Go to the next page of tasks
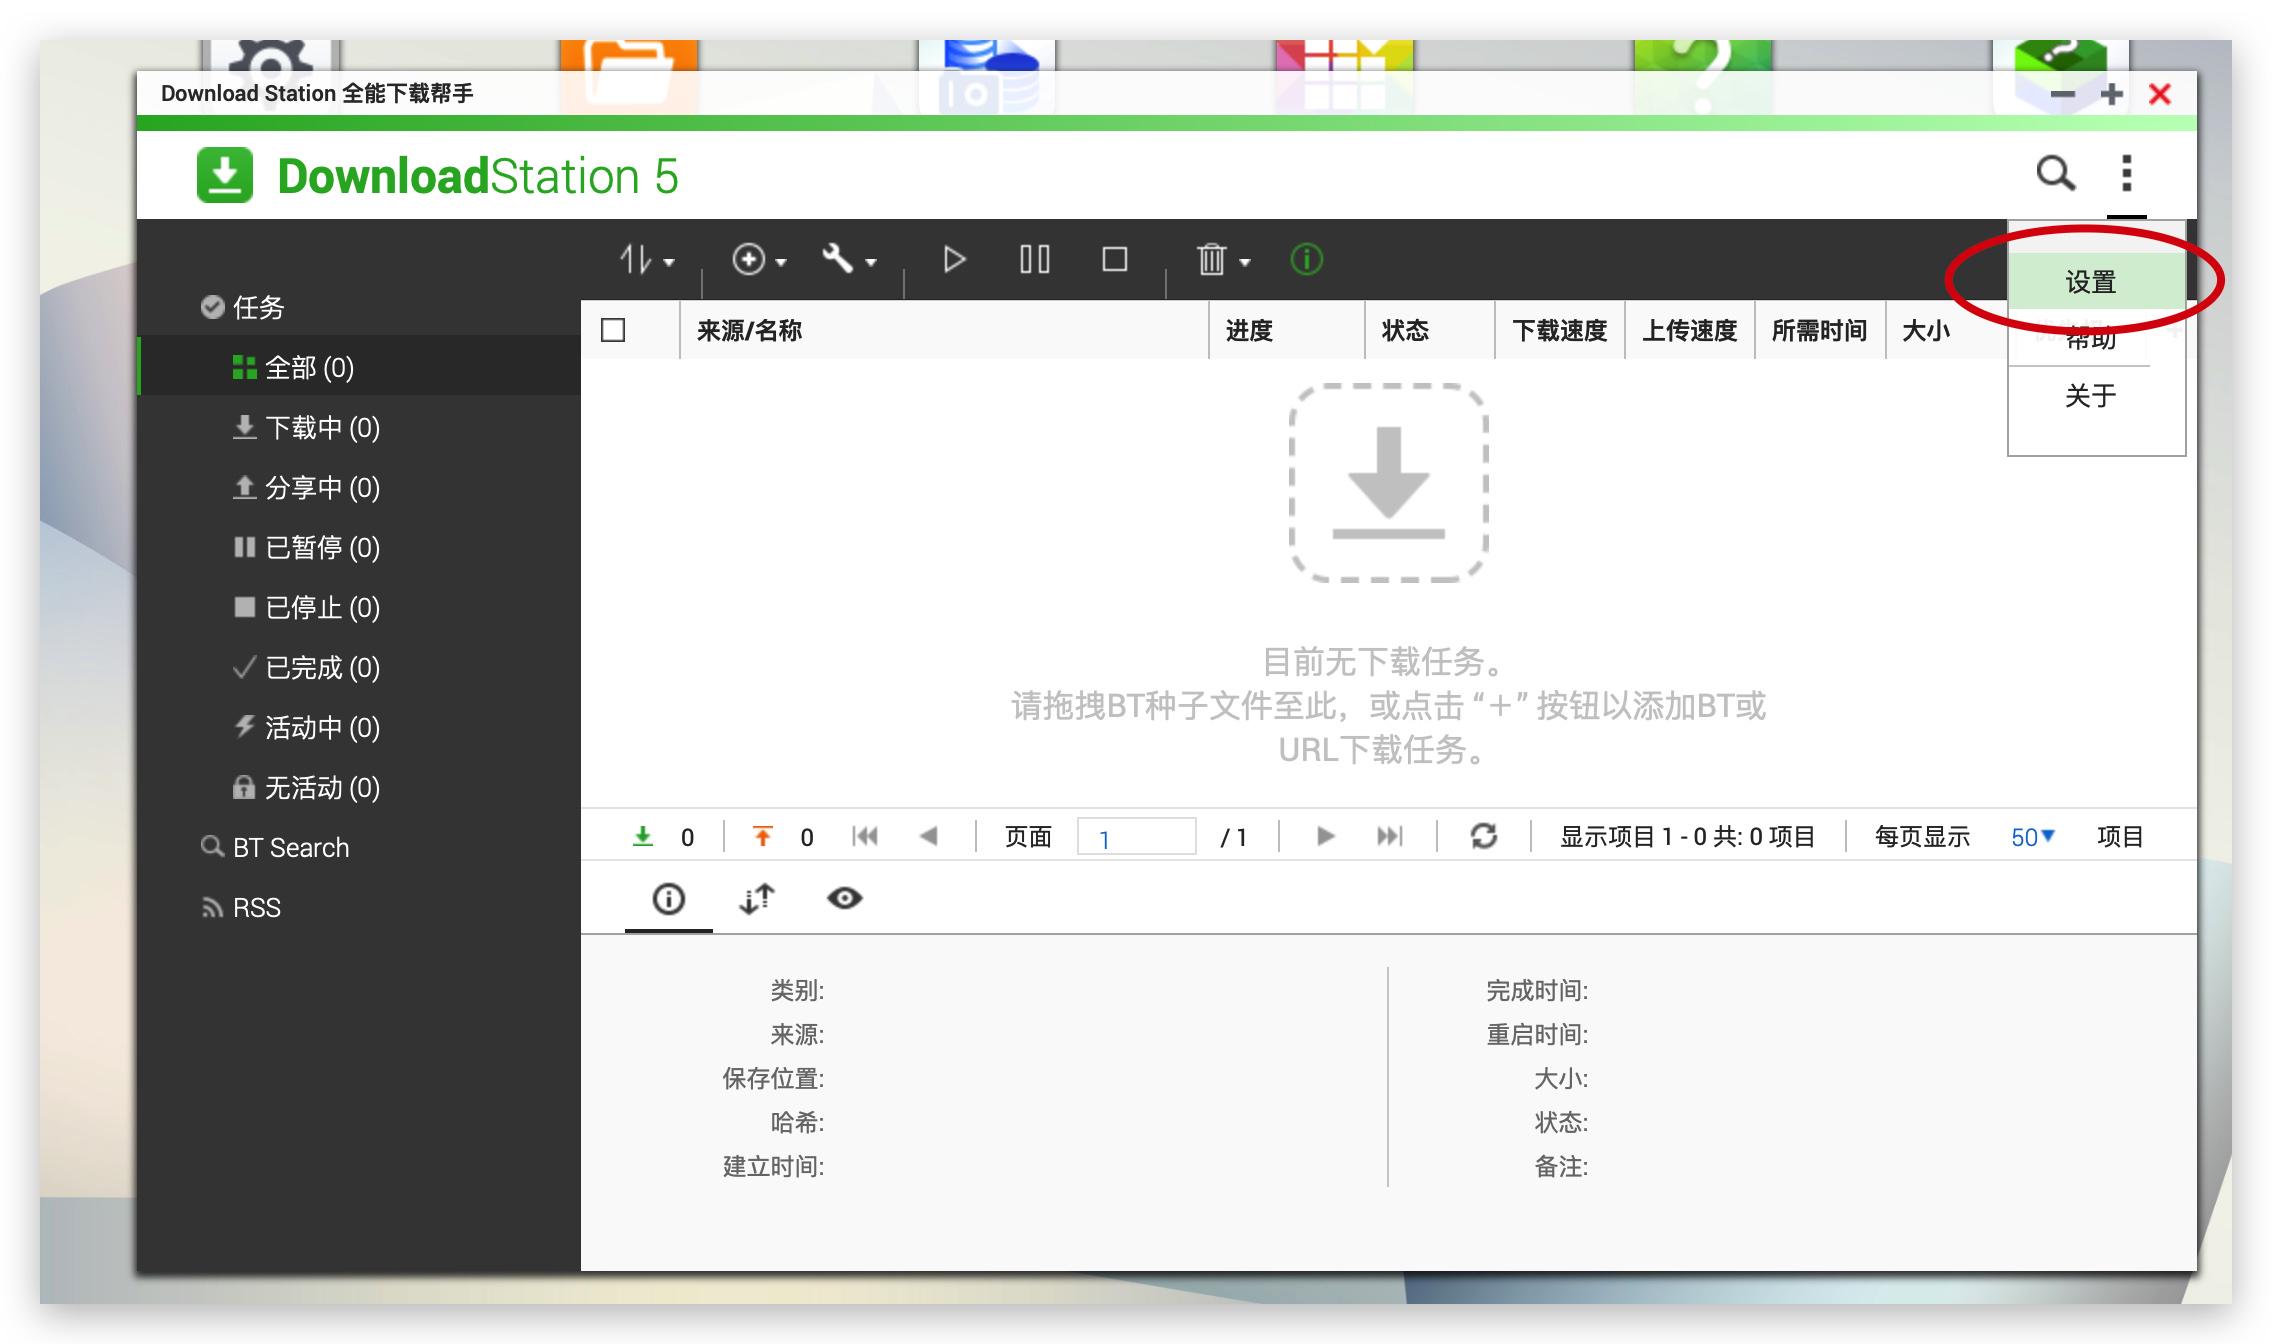2272x1344 pixels. [x=1325, y=837]
